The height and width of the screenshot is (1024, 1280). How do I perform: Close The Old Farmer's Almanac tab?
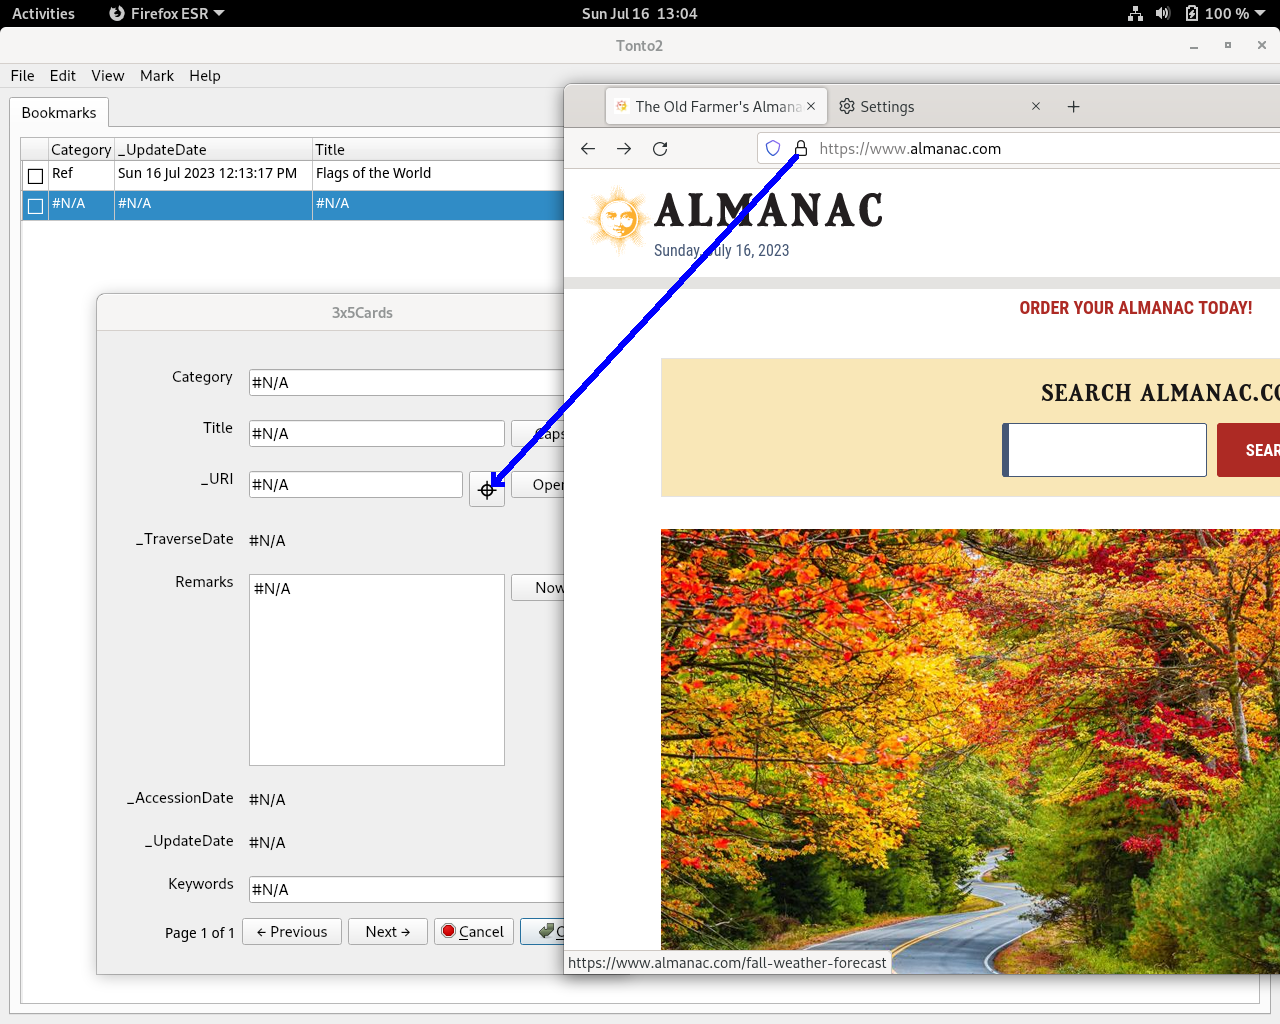tap(811, 107)
